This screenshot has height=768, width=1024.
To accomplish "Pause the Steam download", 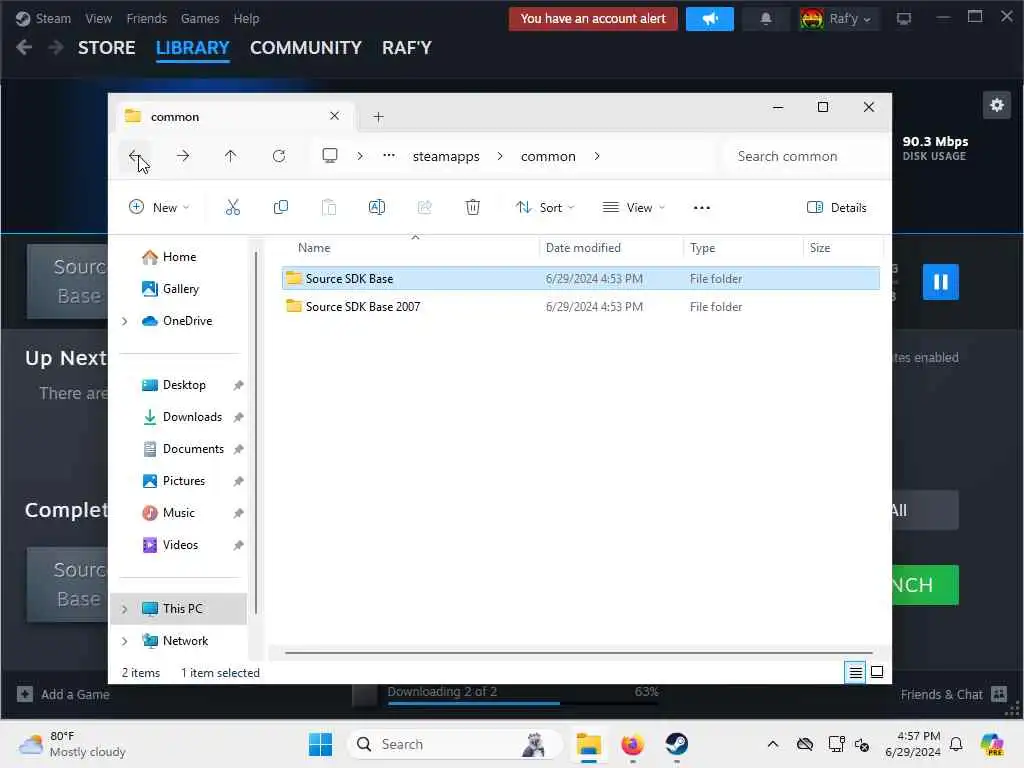I will 940,282.
